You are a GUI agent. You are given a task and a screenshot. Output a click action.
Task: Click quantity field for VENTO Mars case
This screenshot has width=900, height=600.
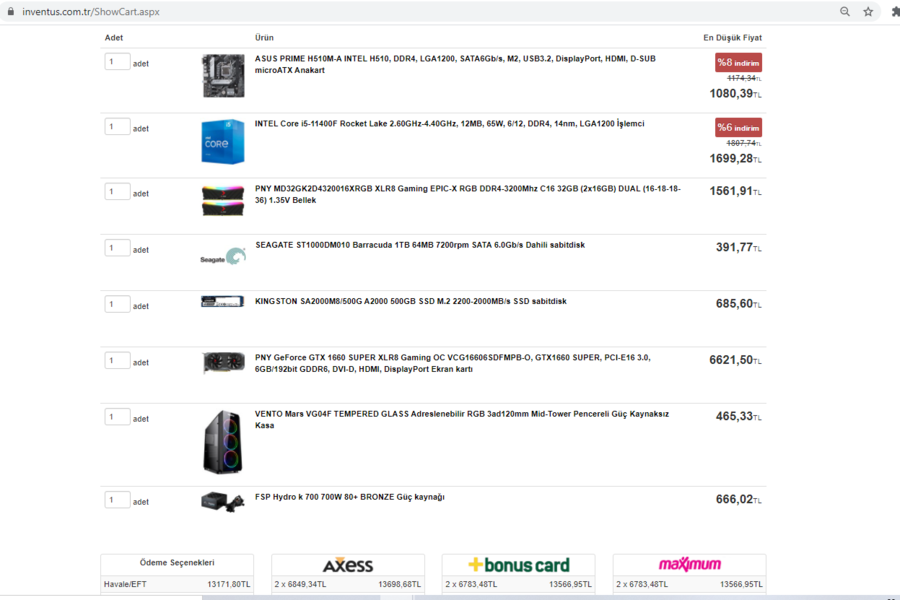click(x=117, y=416)
